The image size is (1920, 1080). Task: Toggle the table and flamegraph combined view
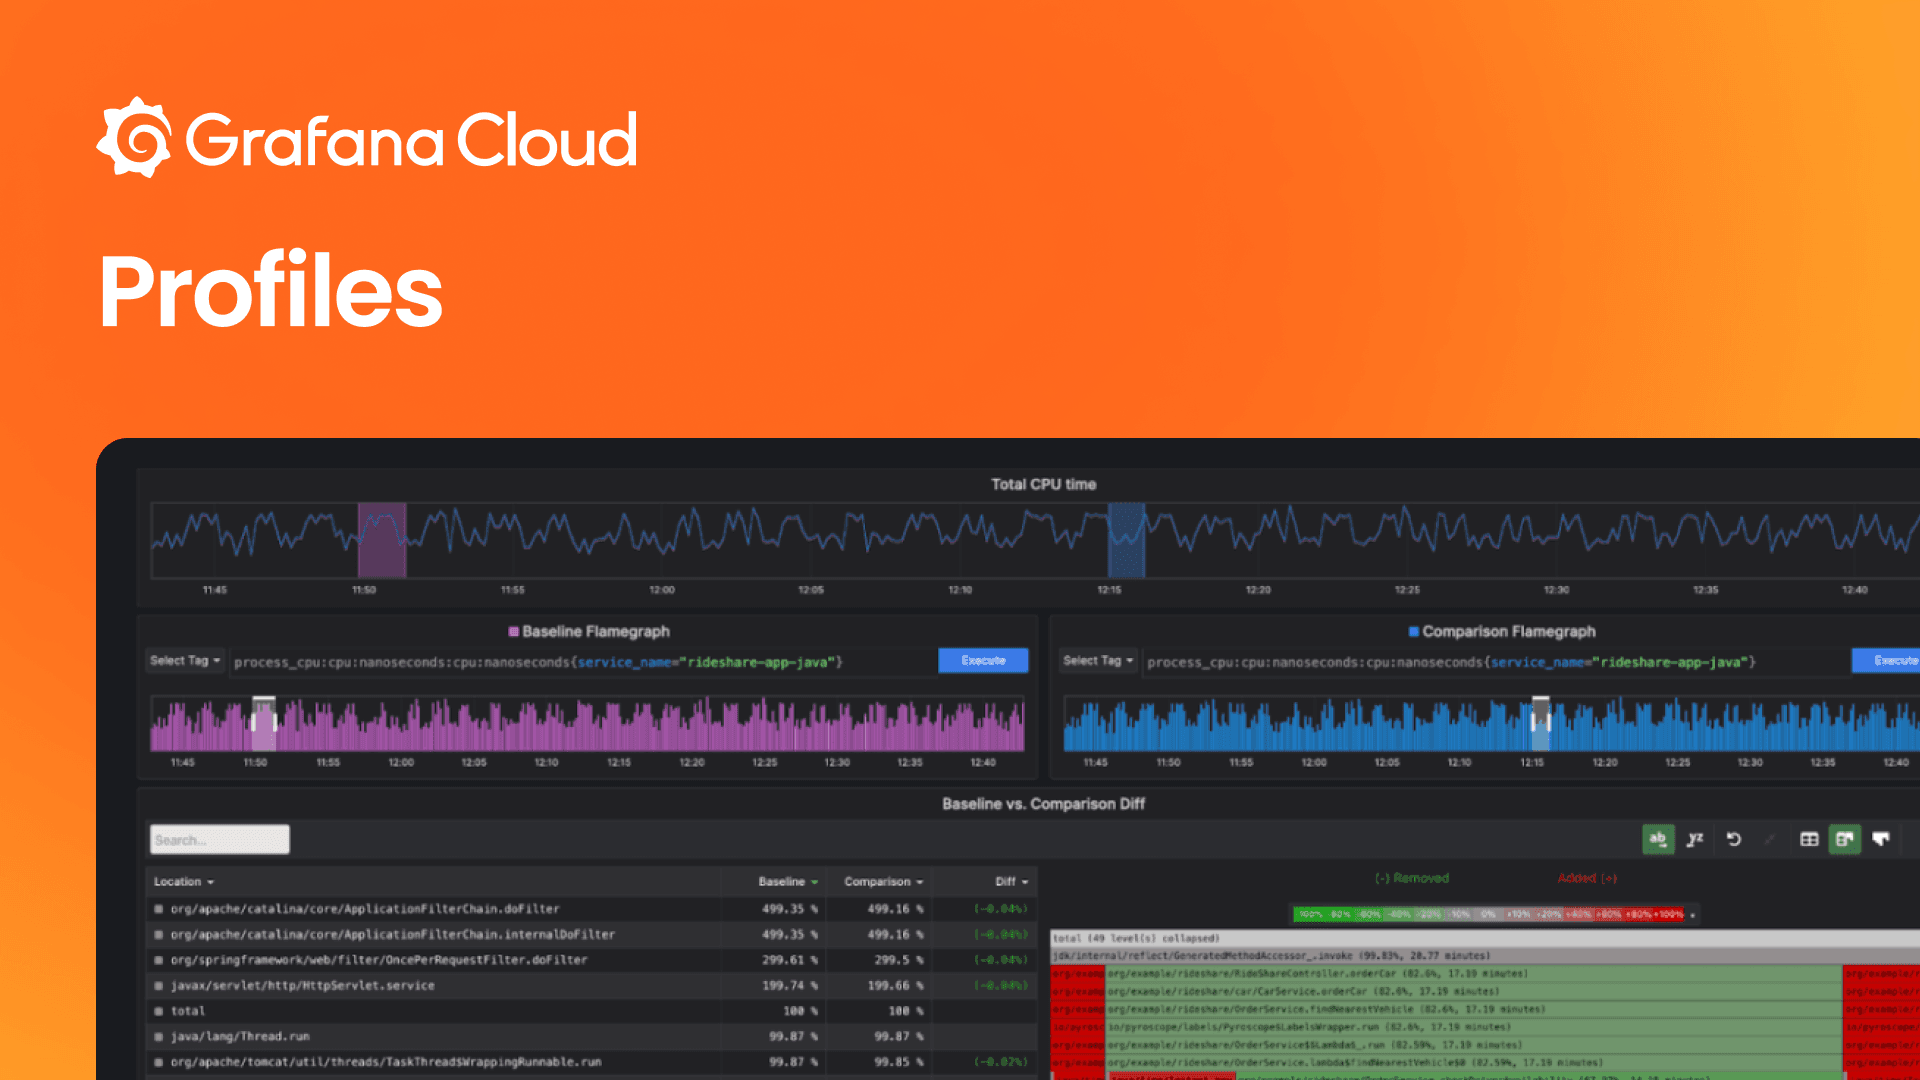[1845, 839]
